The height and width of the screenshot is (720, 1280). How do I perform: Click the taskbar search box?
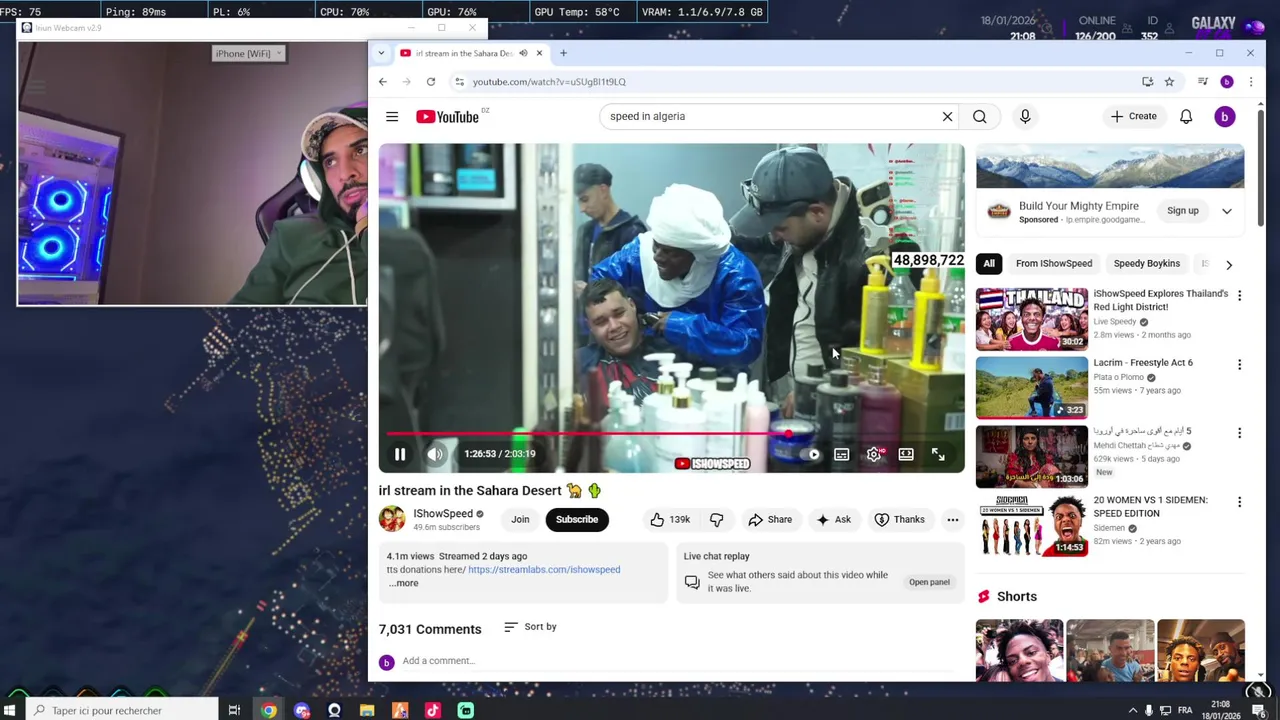click(122, 711)
